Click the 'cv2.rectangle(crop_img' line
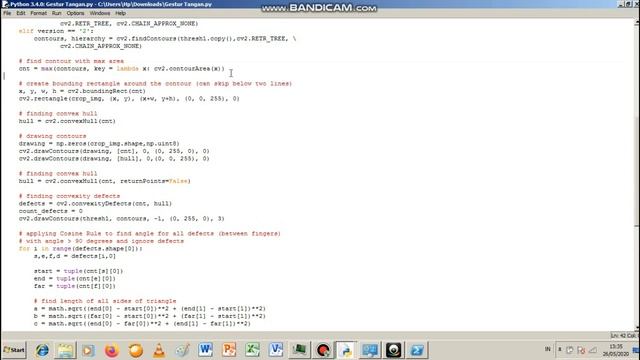Image resolution: width=640 pixels, height=360 pixels. coord(129,99)
